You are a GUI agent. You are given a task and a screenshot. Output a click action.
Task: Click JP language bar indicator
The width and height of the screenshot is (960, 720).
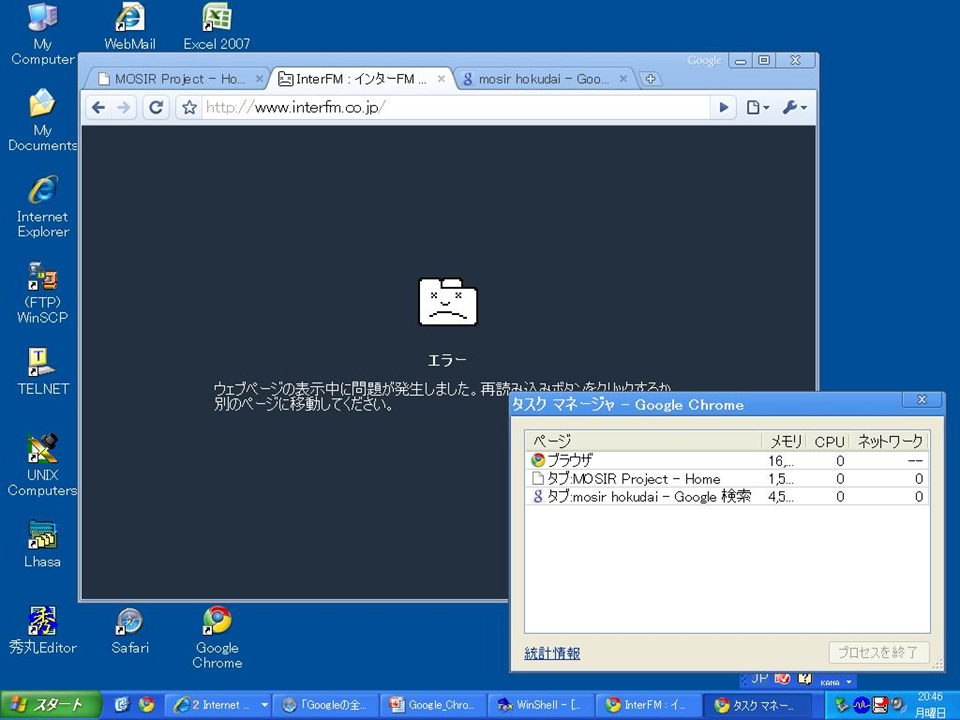[760, 678]
